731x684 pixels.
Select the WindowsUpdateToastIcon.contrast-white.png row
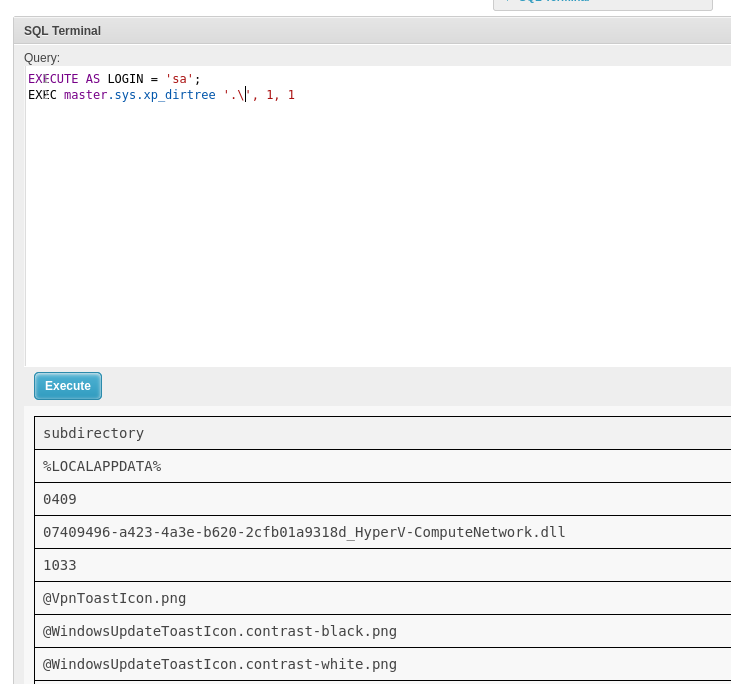220,664
